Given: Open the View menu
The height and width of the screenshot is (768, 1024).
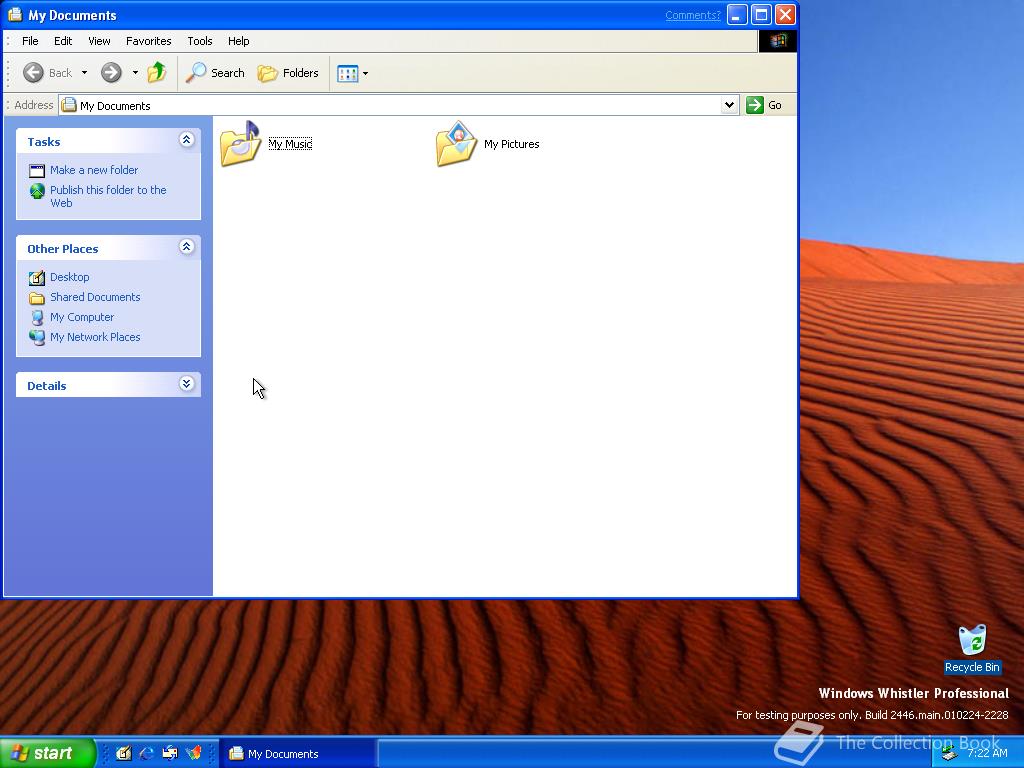Looking at the screenshot, I should (99, 40).
